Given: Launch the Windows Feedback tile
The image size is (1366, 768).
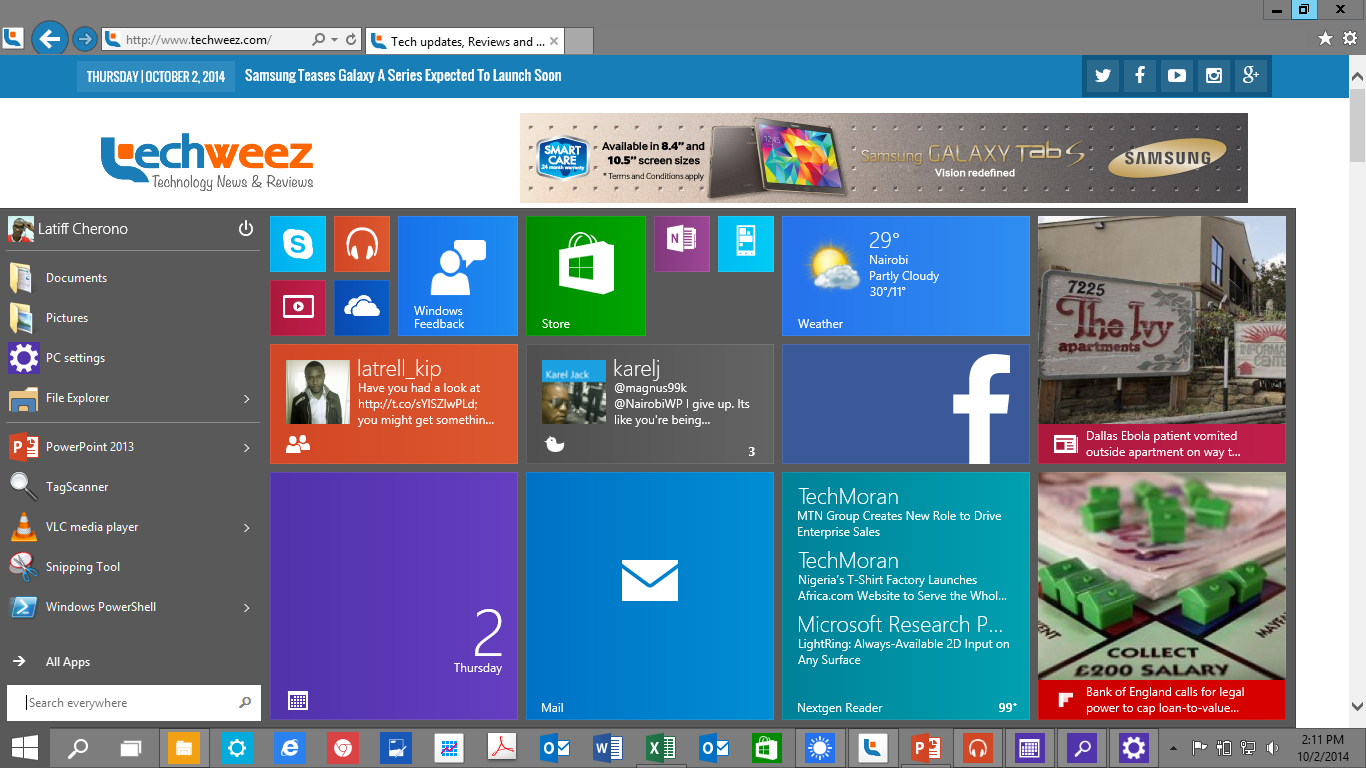Looking at the screenshot, I should pyautogui.click(x=458, y=276).
